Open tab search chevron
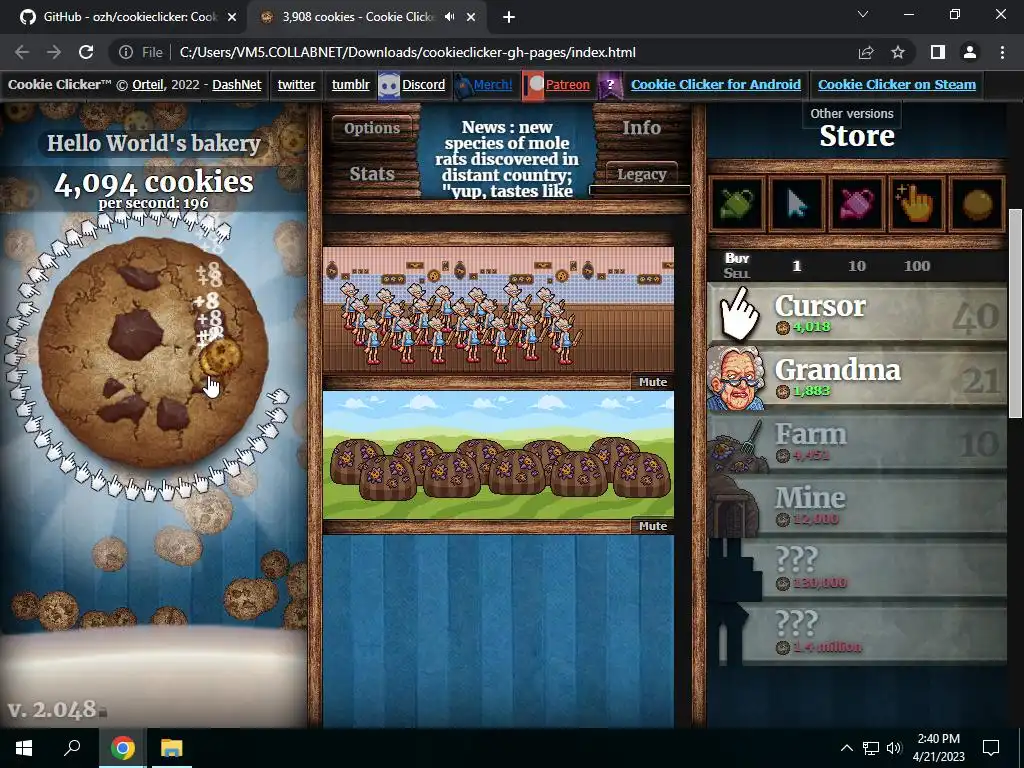The height and width of the screenshot is (768, 1024). click(863, 14)
